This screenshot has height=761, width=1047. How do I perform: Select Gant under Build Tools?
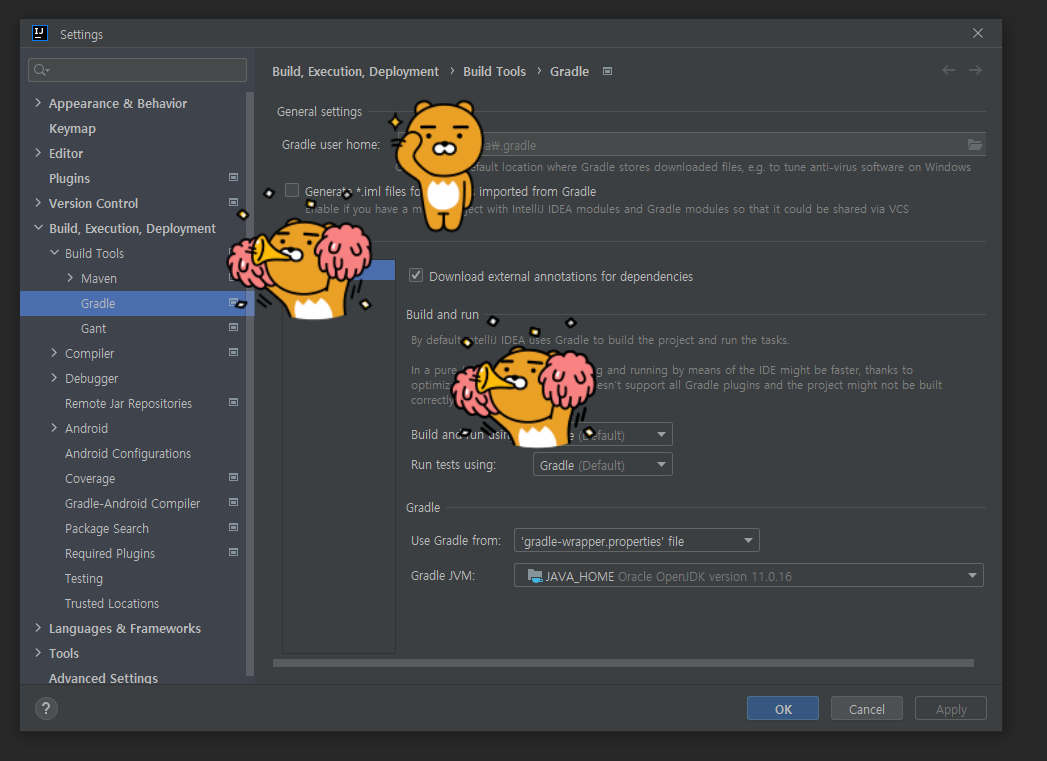pos(93,328)
